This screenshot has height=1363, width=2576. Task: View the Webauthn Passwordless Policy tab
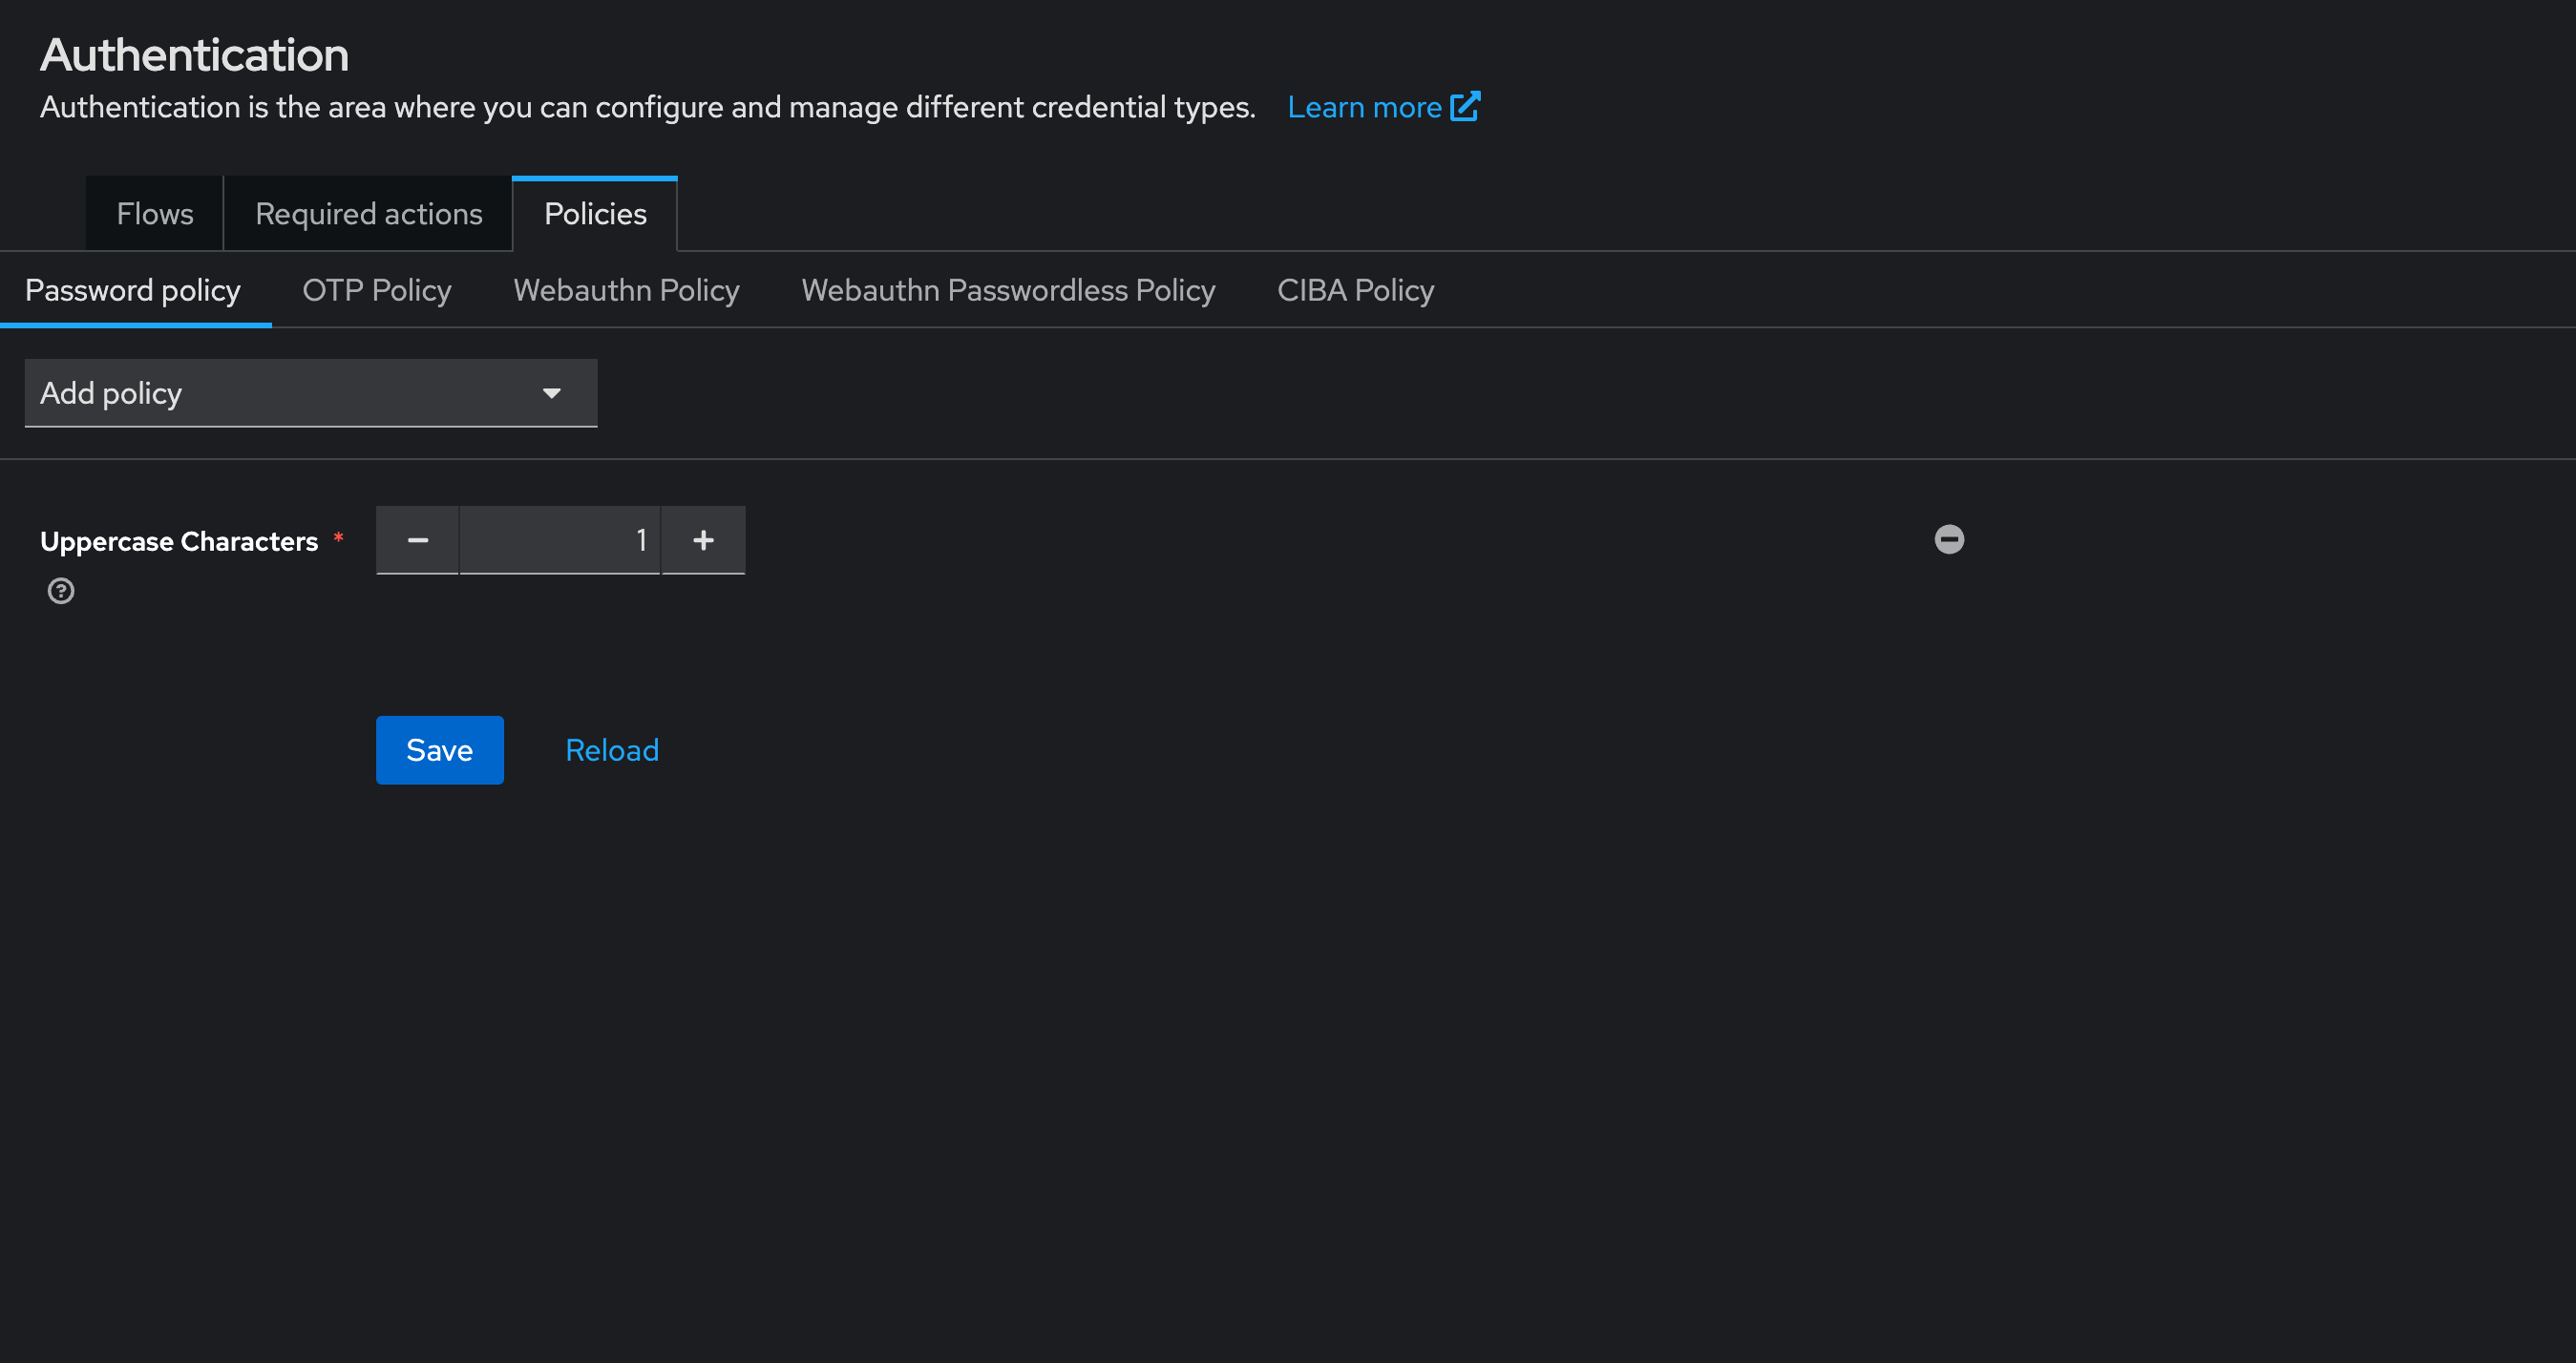point(1008,290)
